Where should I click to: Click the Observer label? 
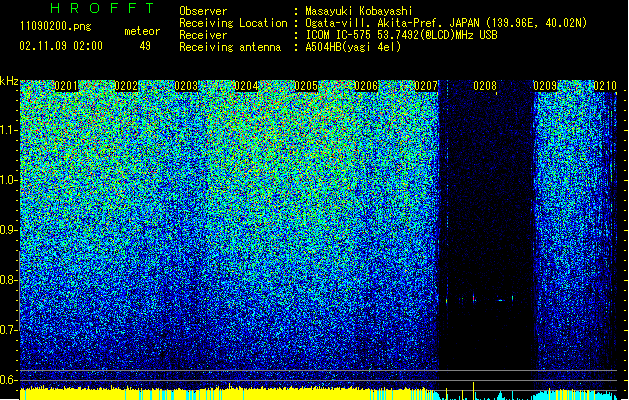pos(203,11)
